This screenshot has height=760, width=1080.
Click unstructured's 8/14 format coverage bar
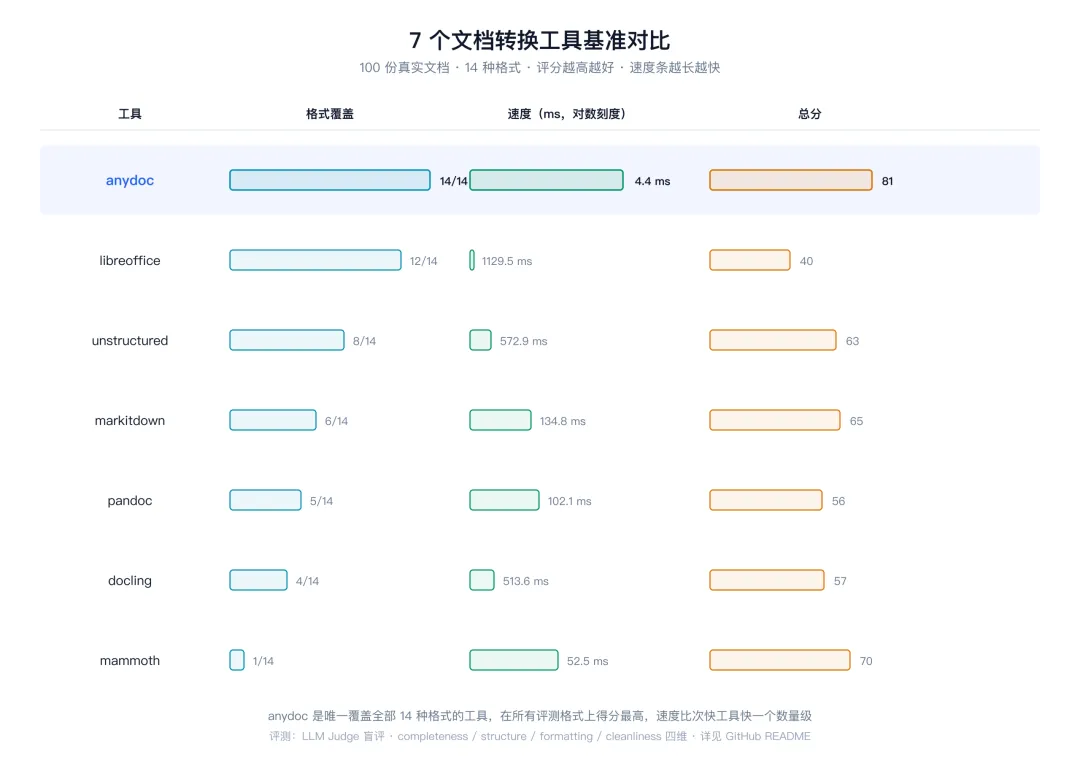click(287, 340)
